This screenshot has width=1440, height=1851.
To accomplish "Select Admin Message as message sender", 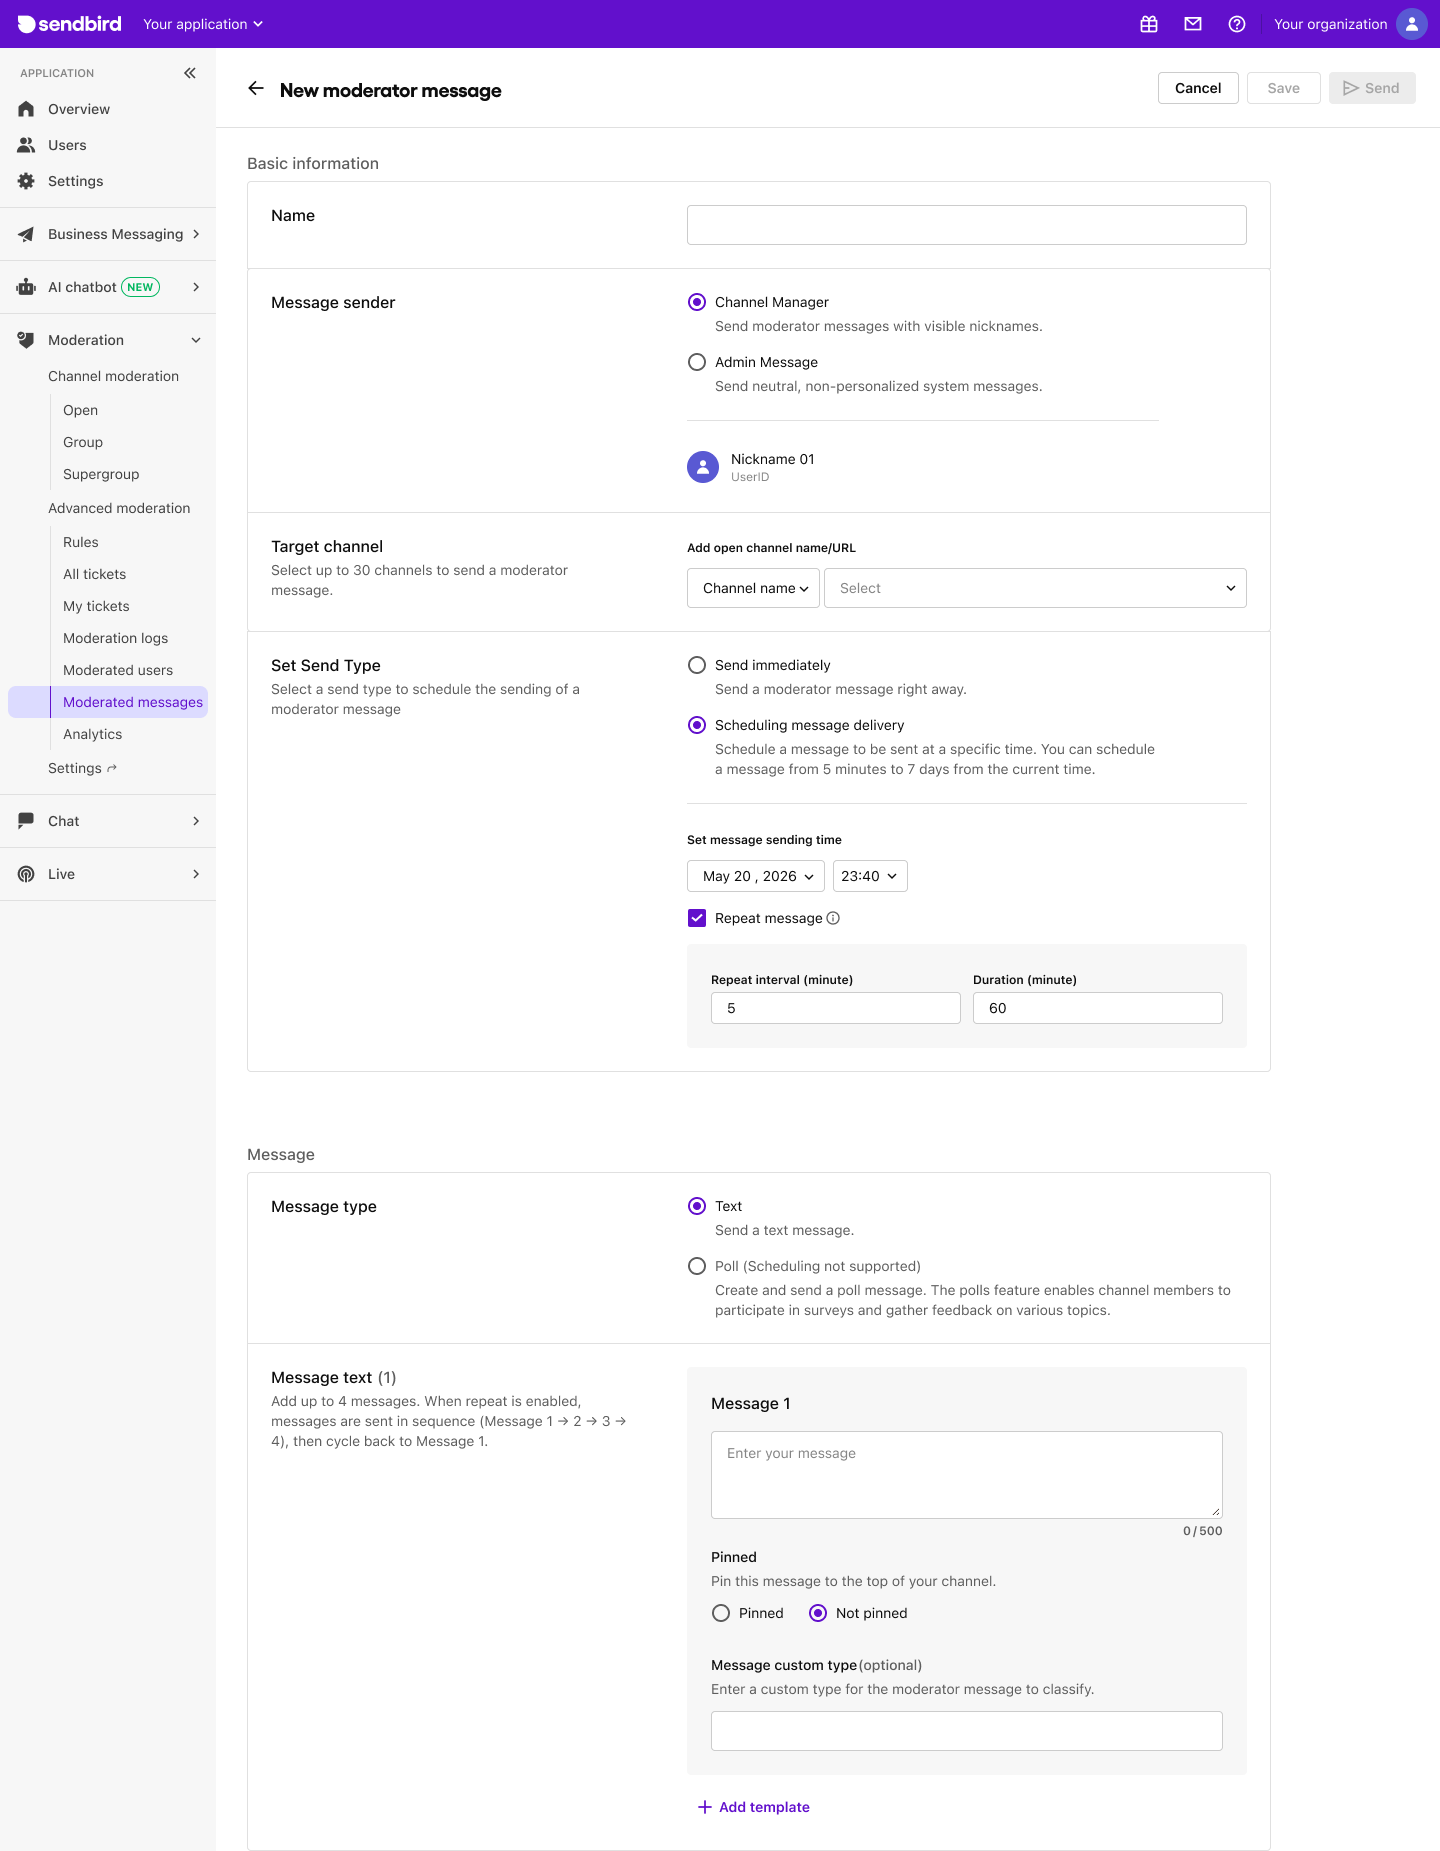I will point(697,362).
